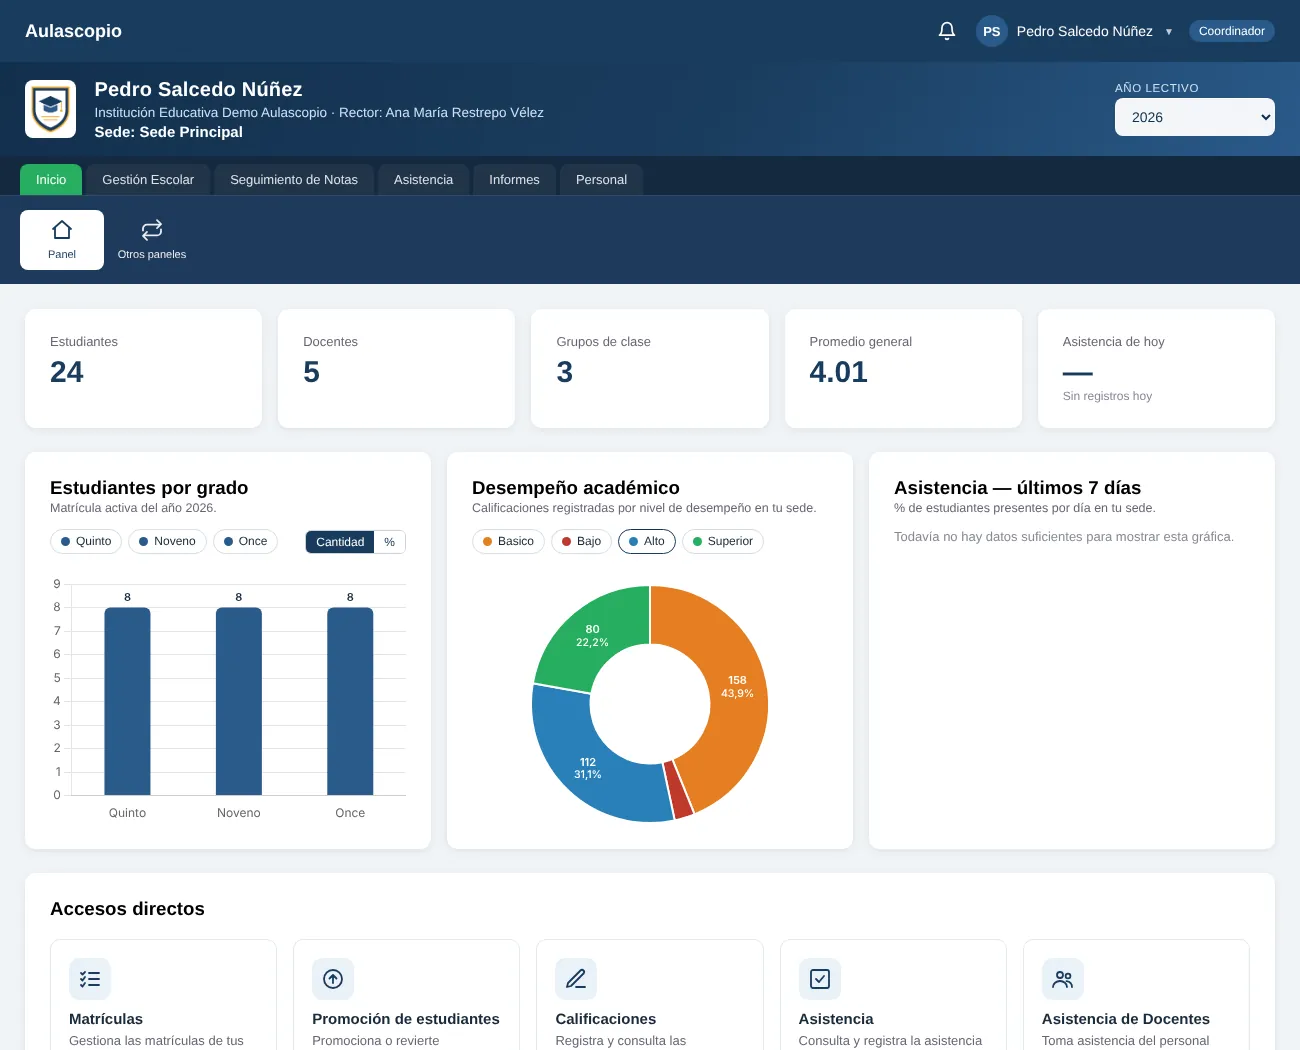Go to the Inicio tab
1300x1050 pixels.
(51, 180)
